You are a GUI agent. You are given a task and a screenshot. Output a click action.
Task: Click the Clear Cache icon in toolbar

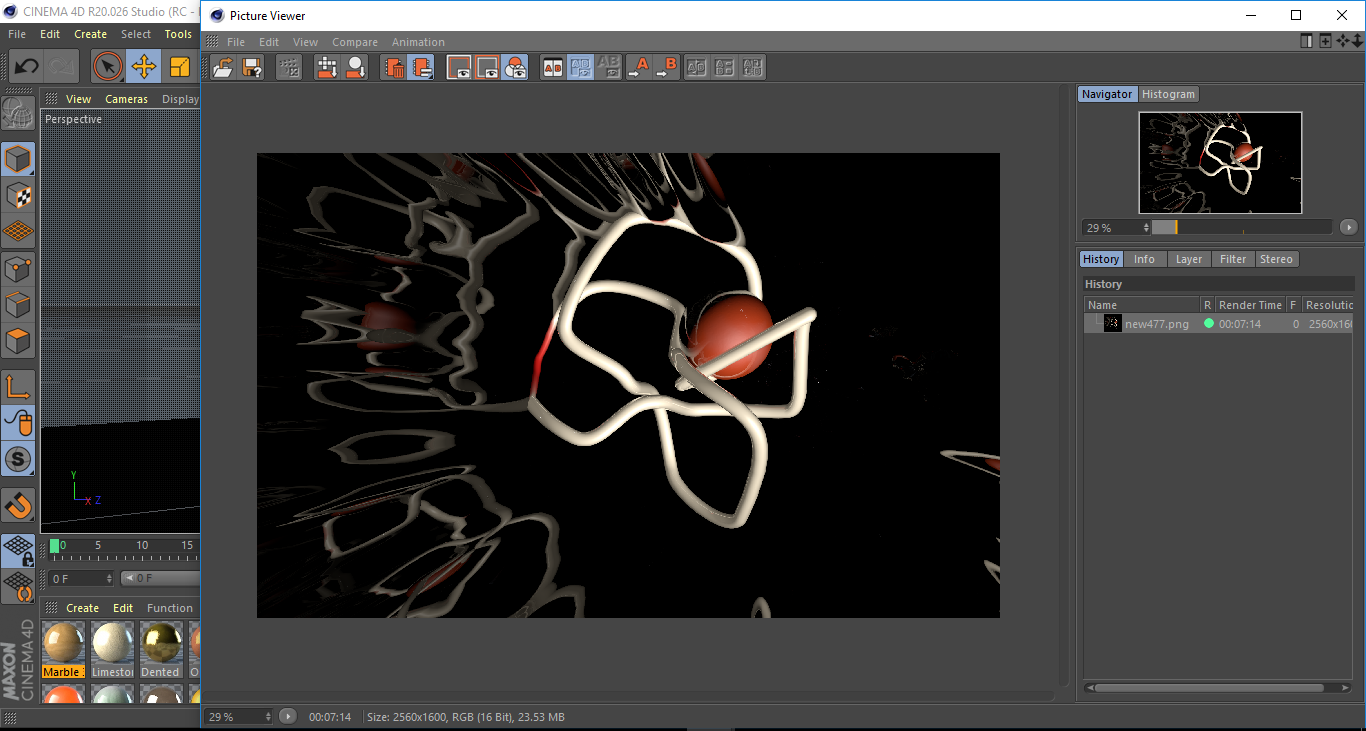coord(422,67)
